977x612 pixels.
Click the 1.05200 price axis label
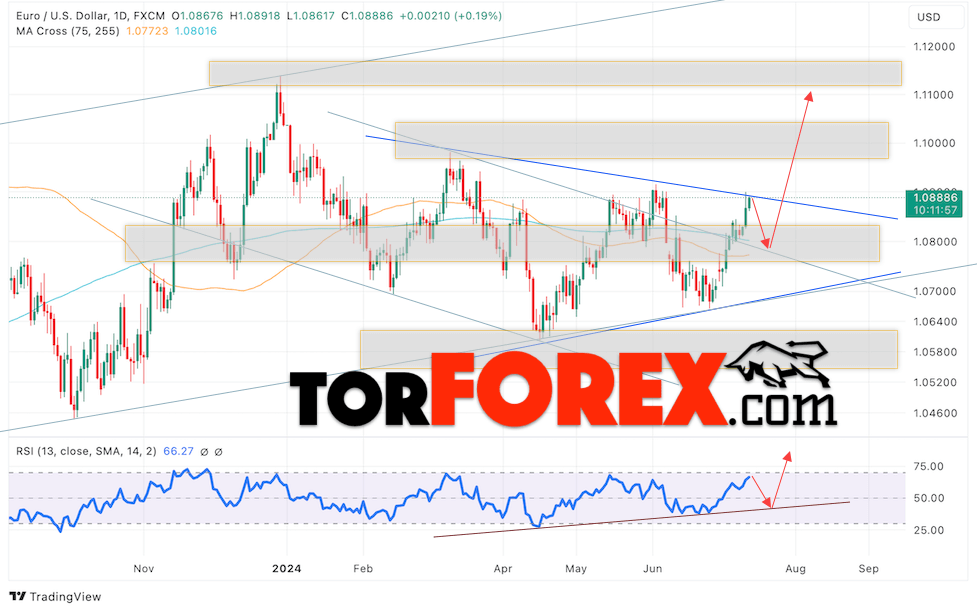pos(933,382)
